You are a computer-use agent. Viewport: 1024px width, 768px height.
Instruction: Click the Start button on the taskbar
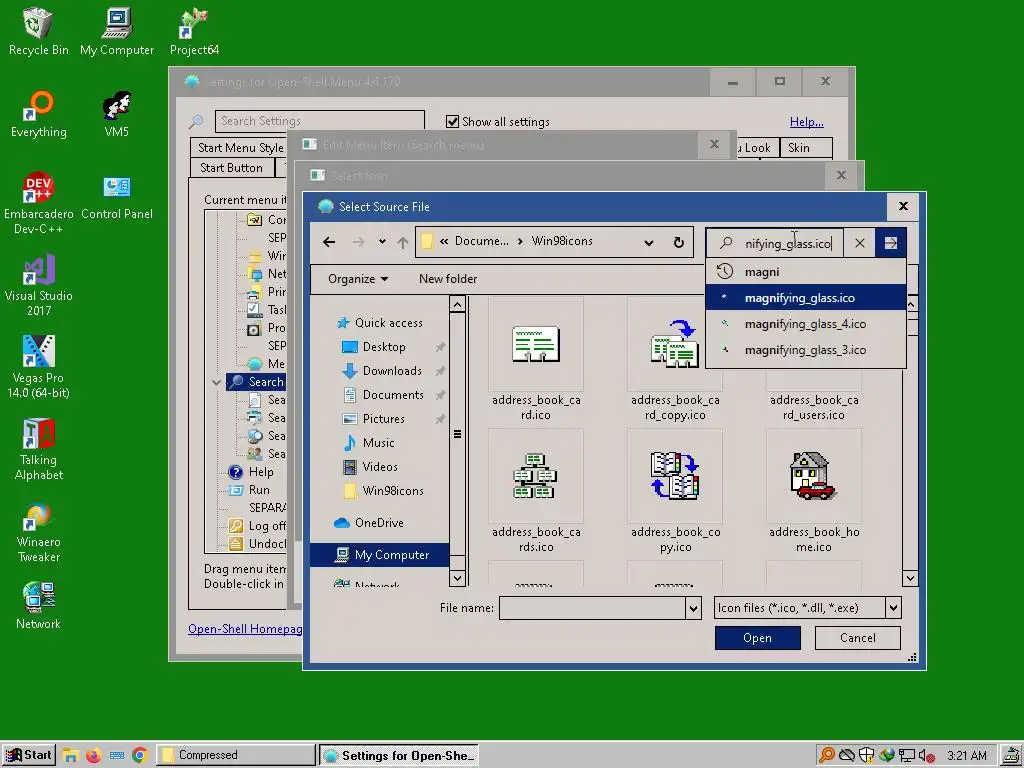[x=29, y=756]
